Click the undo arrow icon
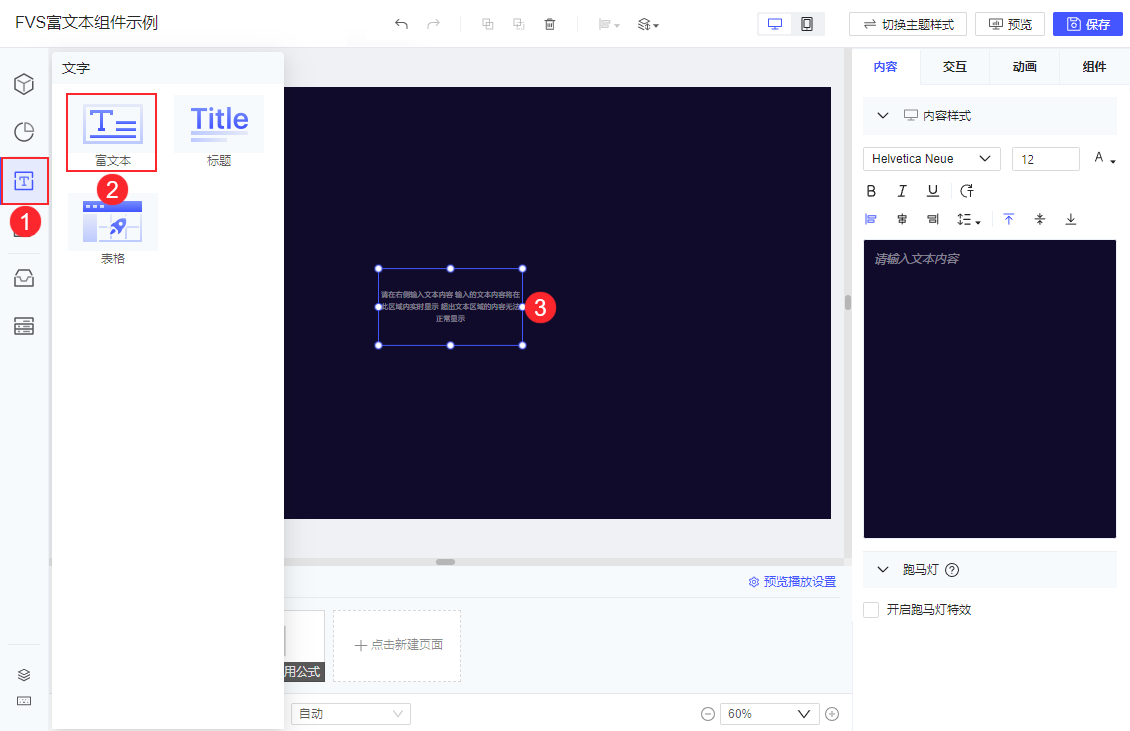The height and width of the screenshot is (731, 1130). coord(401,25)
